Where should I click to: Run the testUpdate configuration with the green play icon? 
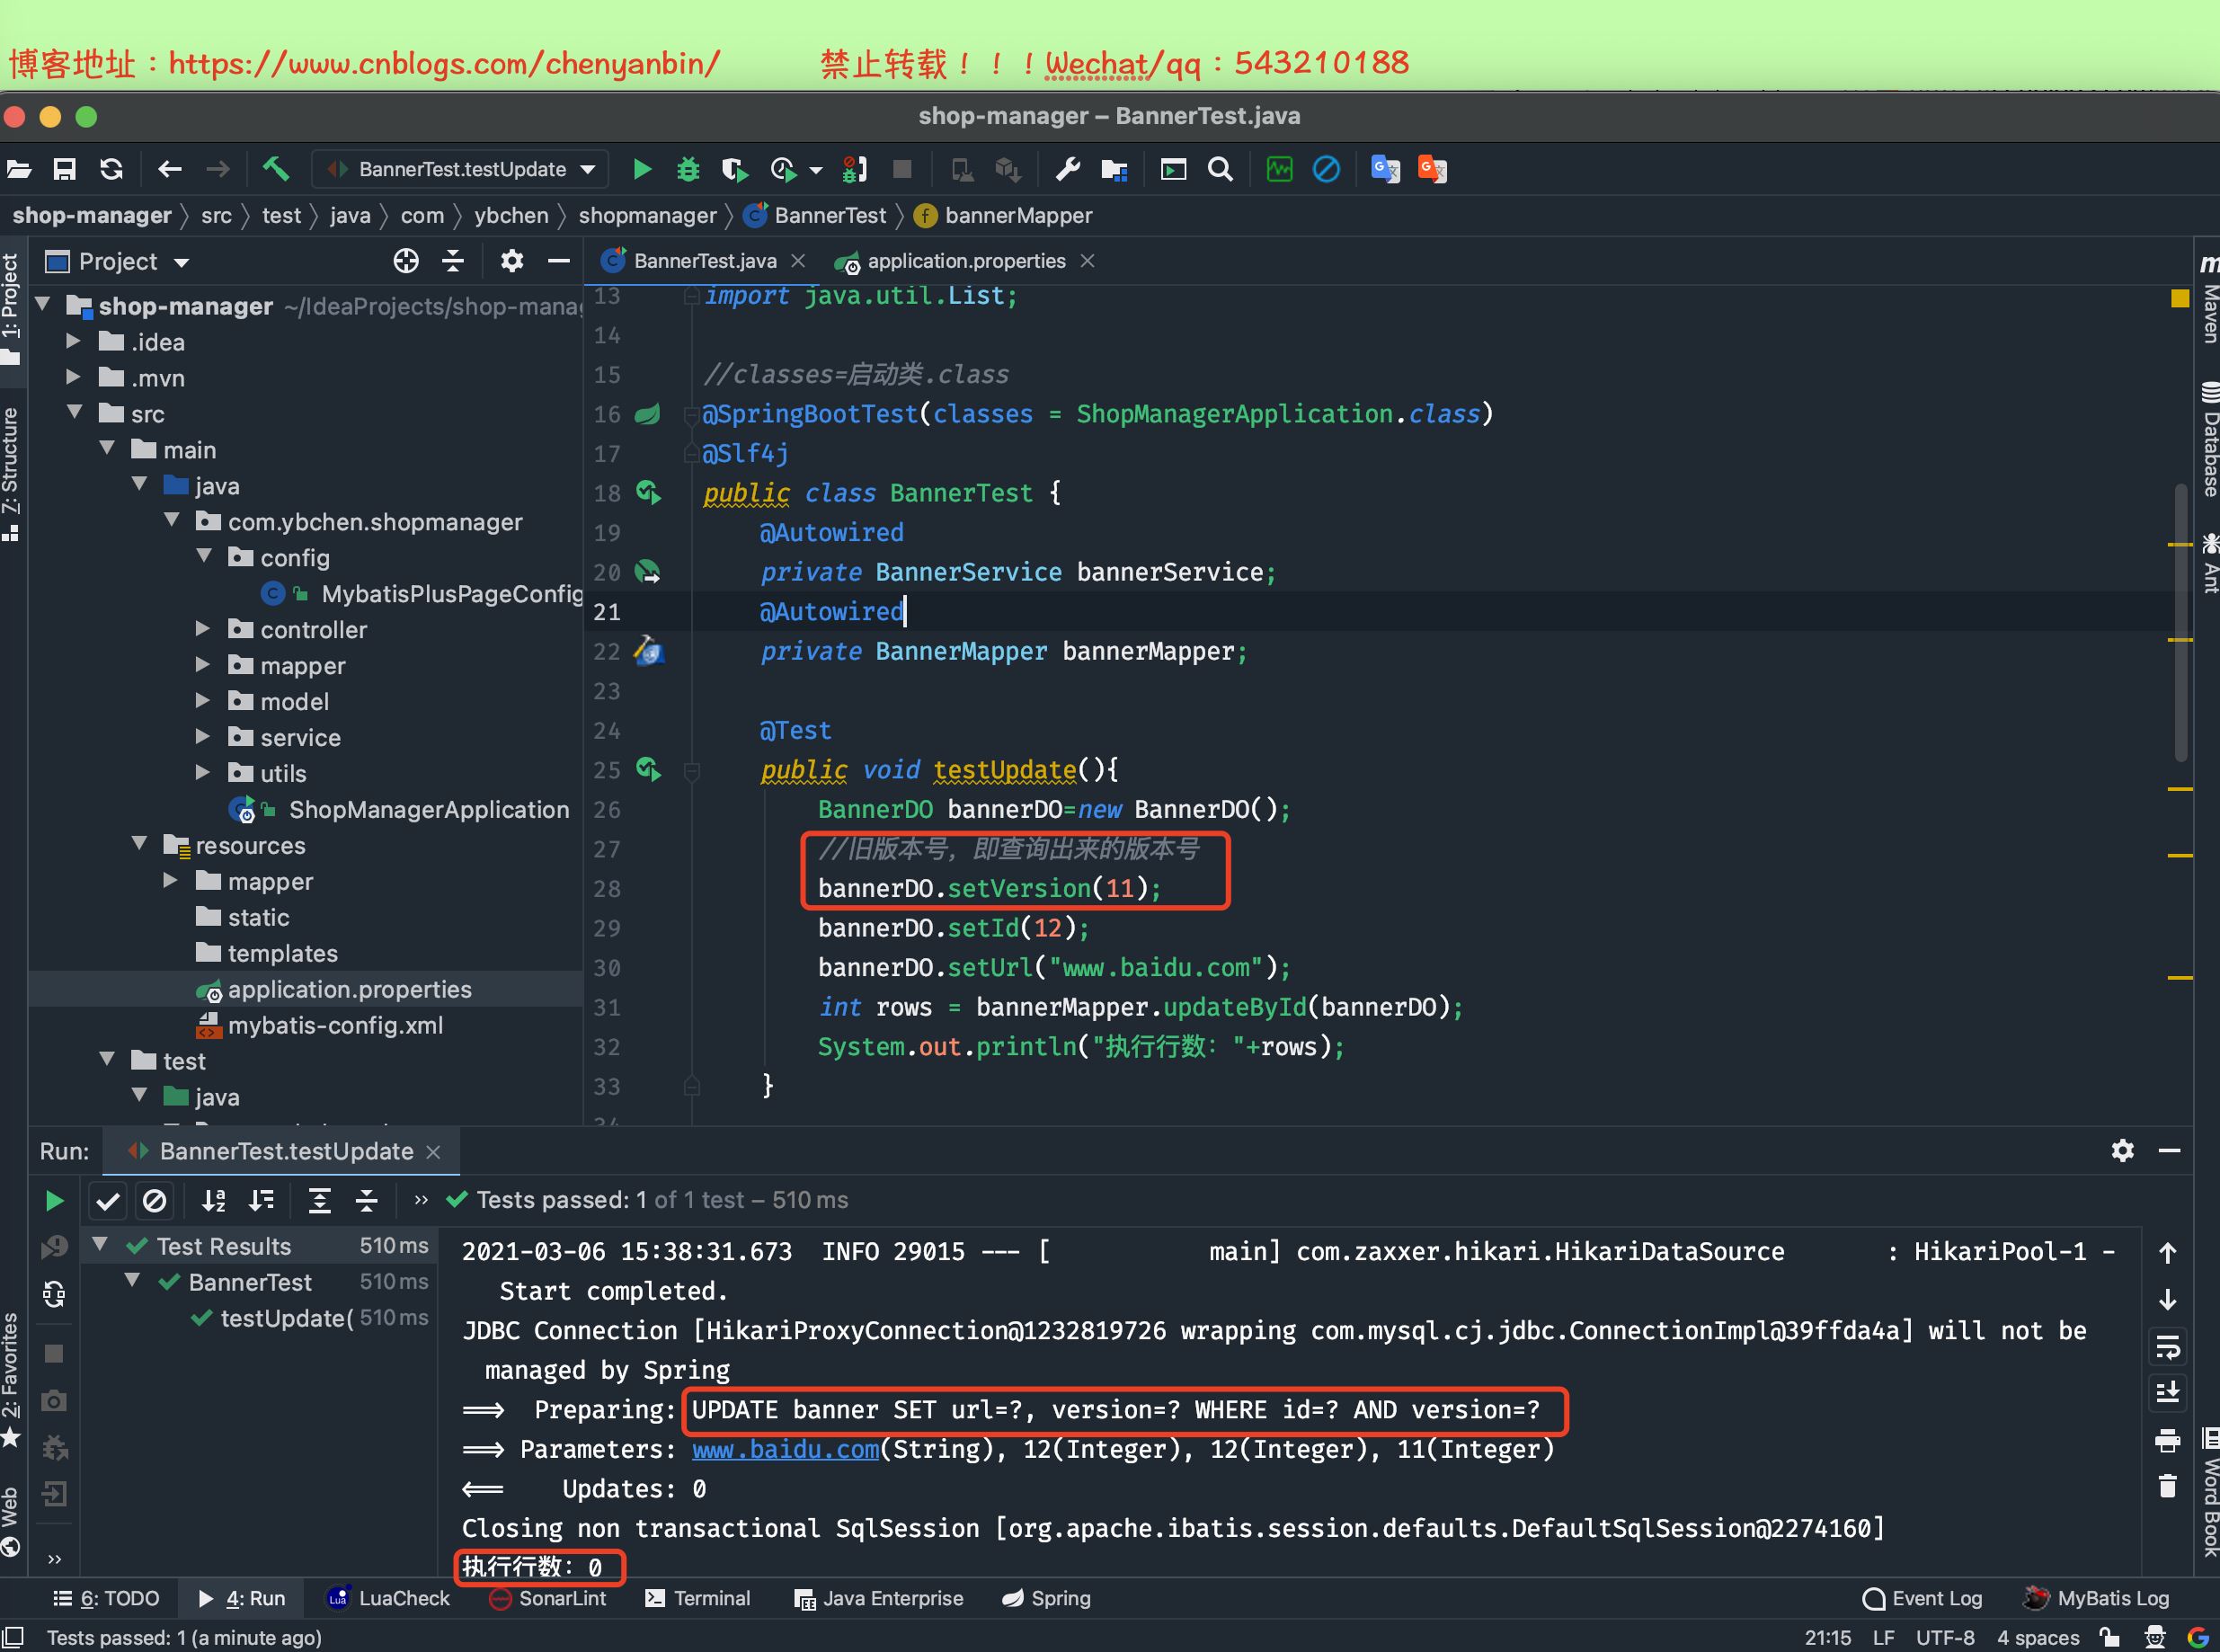coord(643,169)
